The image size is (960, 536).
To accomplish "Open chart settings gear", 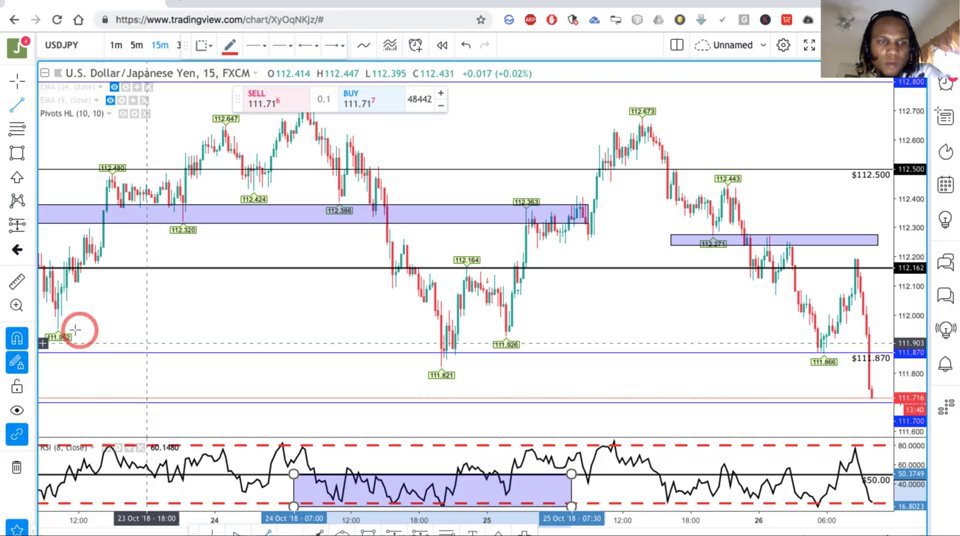I will point(783,45).
